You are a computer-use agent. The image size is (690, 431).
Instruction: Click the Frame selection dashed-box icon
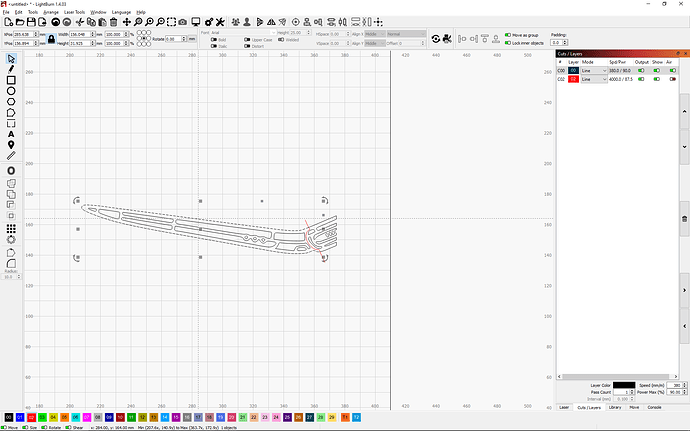coord(172,22)
